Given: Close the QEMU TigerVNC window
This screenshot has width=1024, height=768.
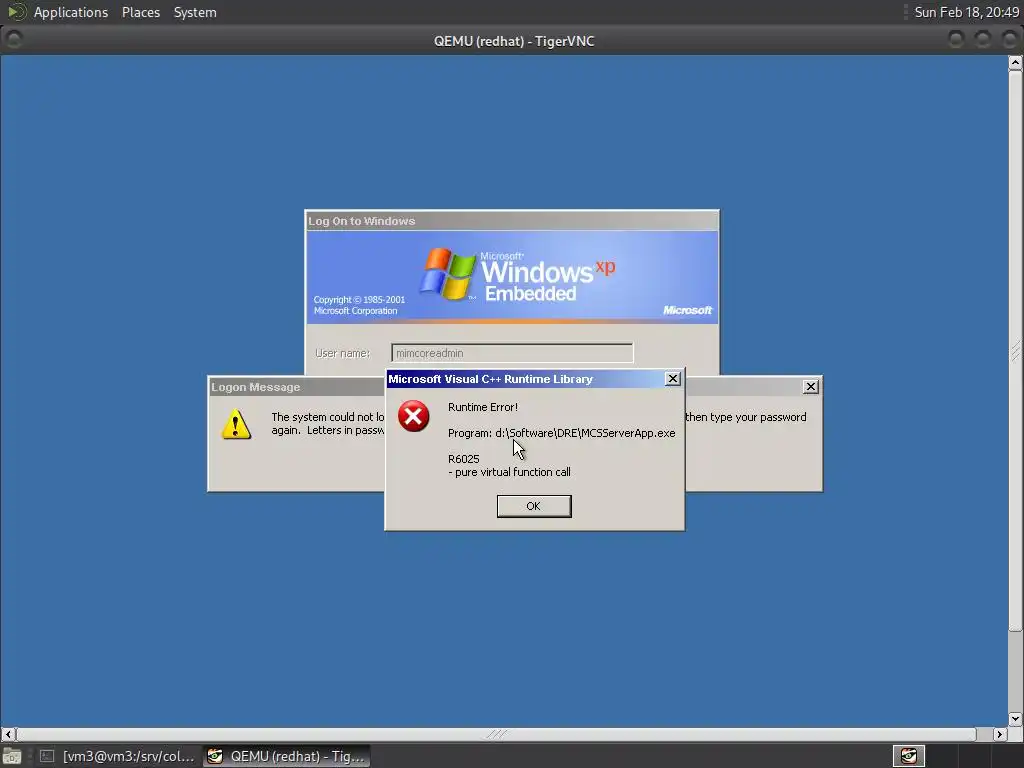Looking at the screenshot, I should pos(1009,40).
